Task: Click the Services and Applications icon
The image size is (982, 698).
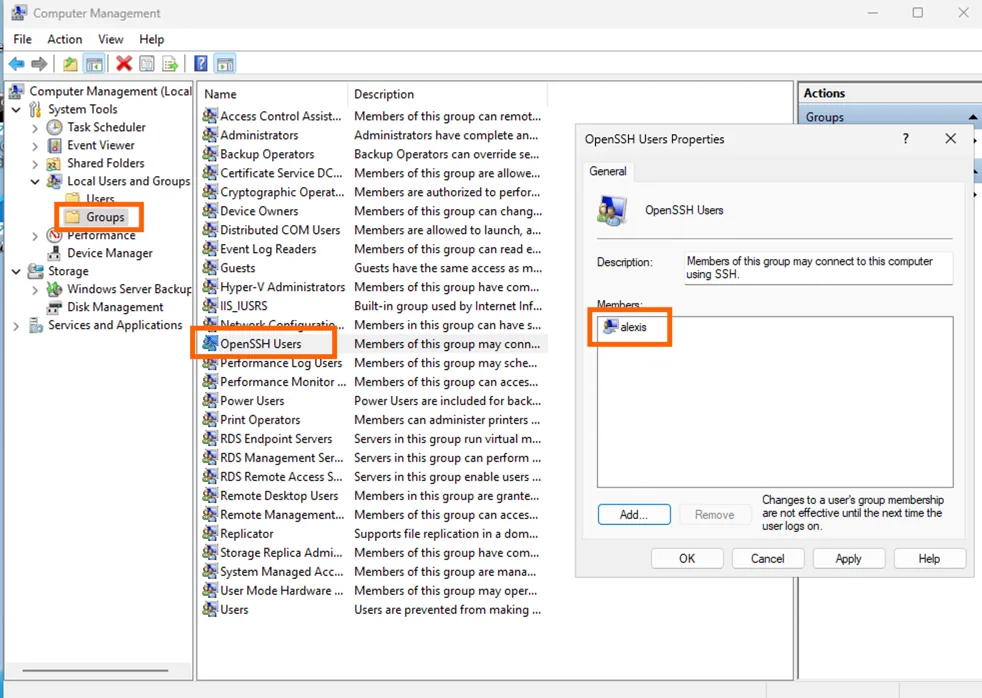Action: 36,326
